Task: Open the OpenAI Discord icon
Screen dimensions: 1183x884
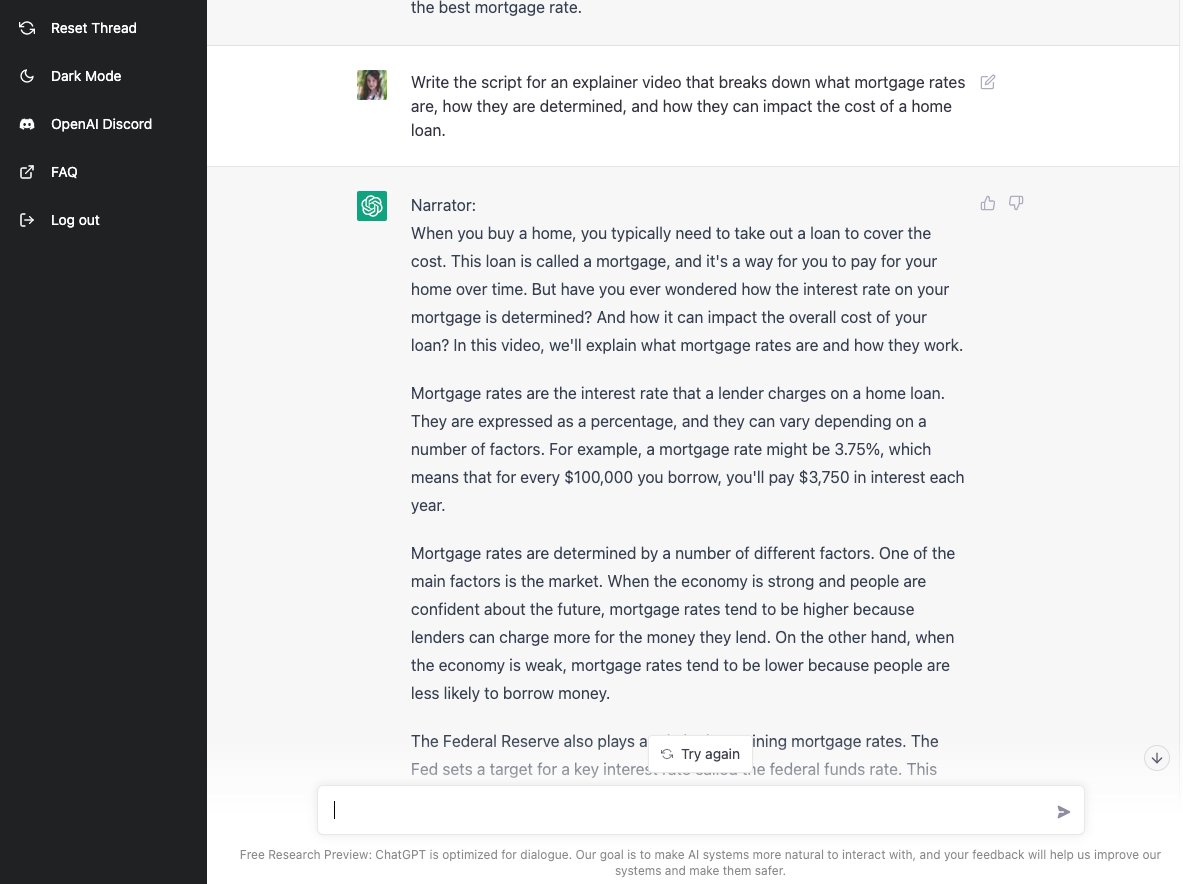Action: tap(26, 124)
